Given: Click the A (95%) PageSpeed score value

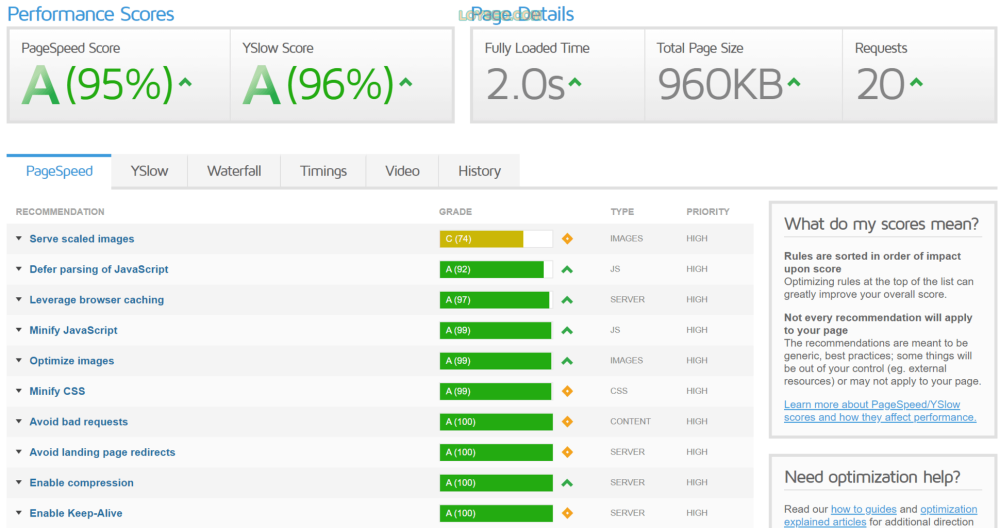Looking at the screenshot, I should [x=98, y=85].
